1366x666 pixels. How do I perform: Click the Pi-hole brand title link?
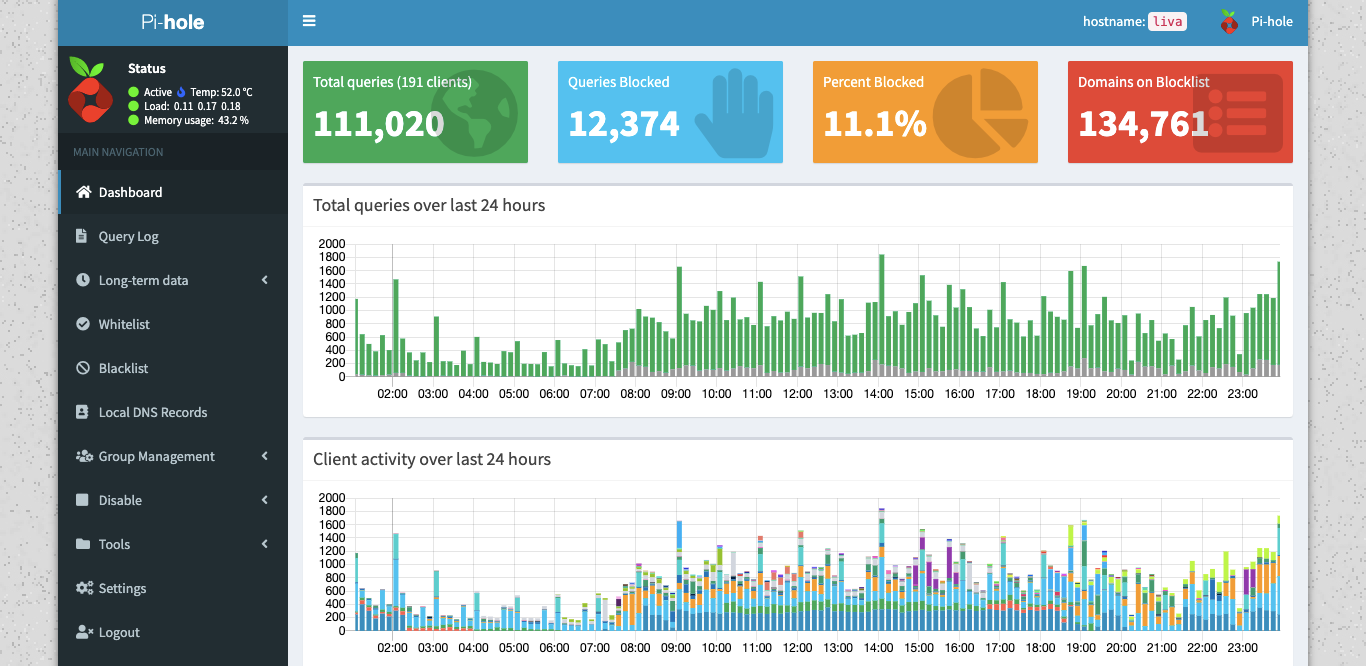pyautogui.click(x=173, y=22)
